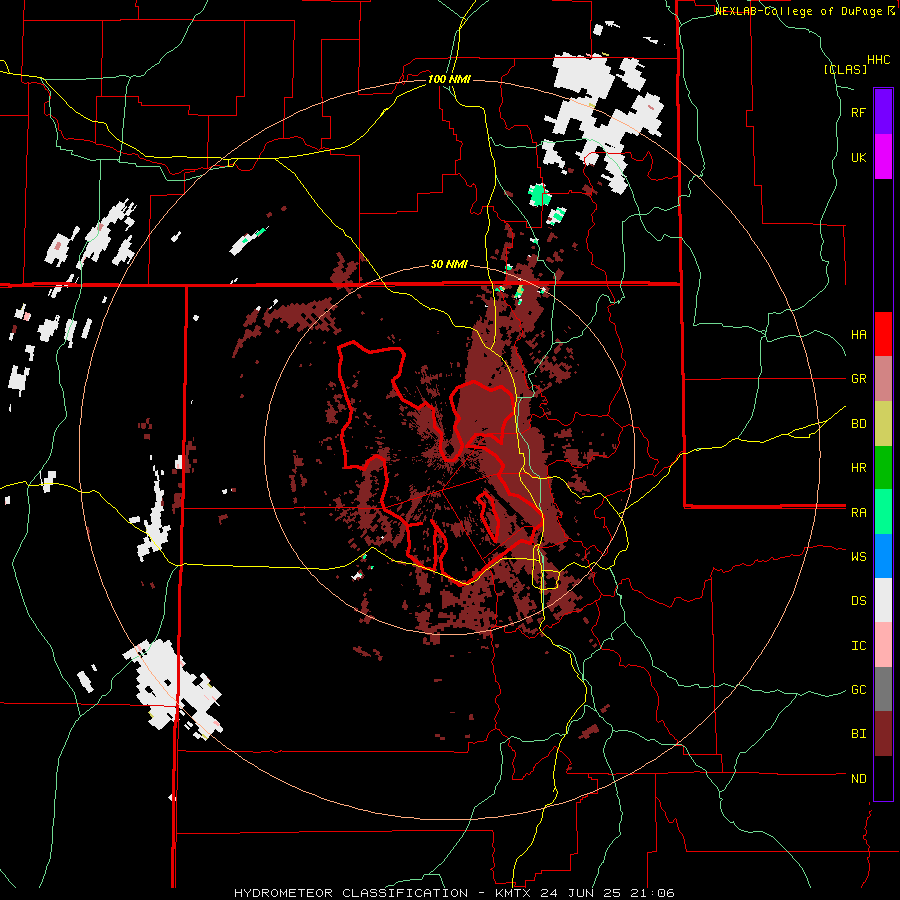Click the HHC product label
Viewport: 900px width, 900px height.
(x=878, y=60)
